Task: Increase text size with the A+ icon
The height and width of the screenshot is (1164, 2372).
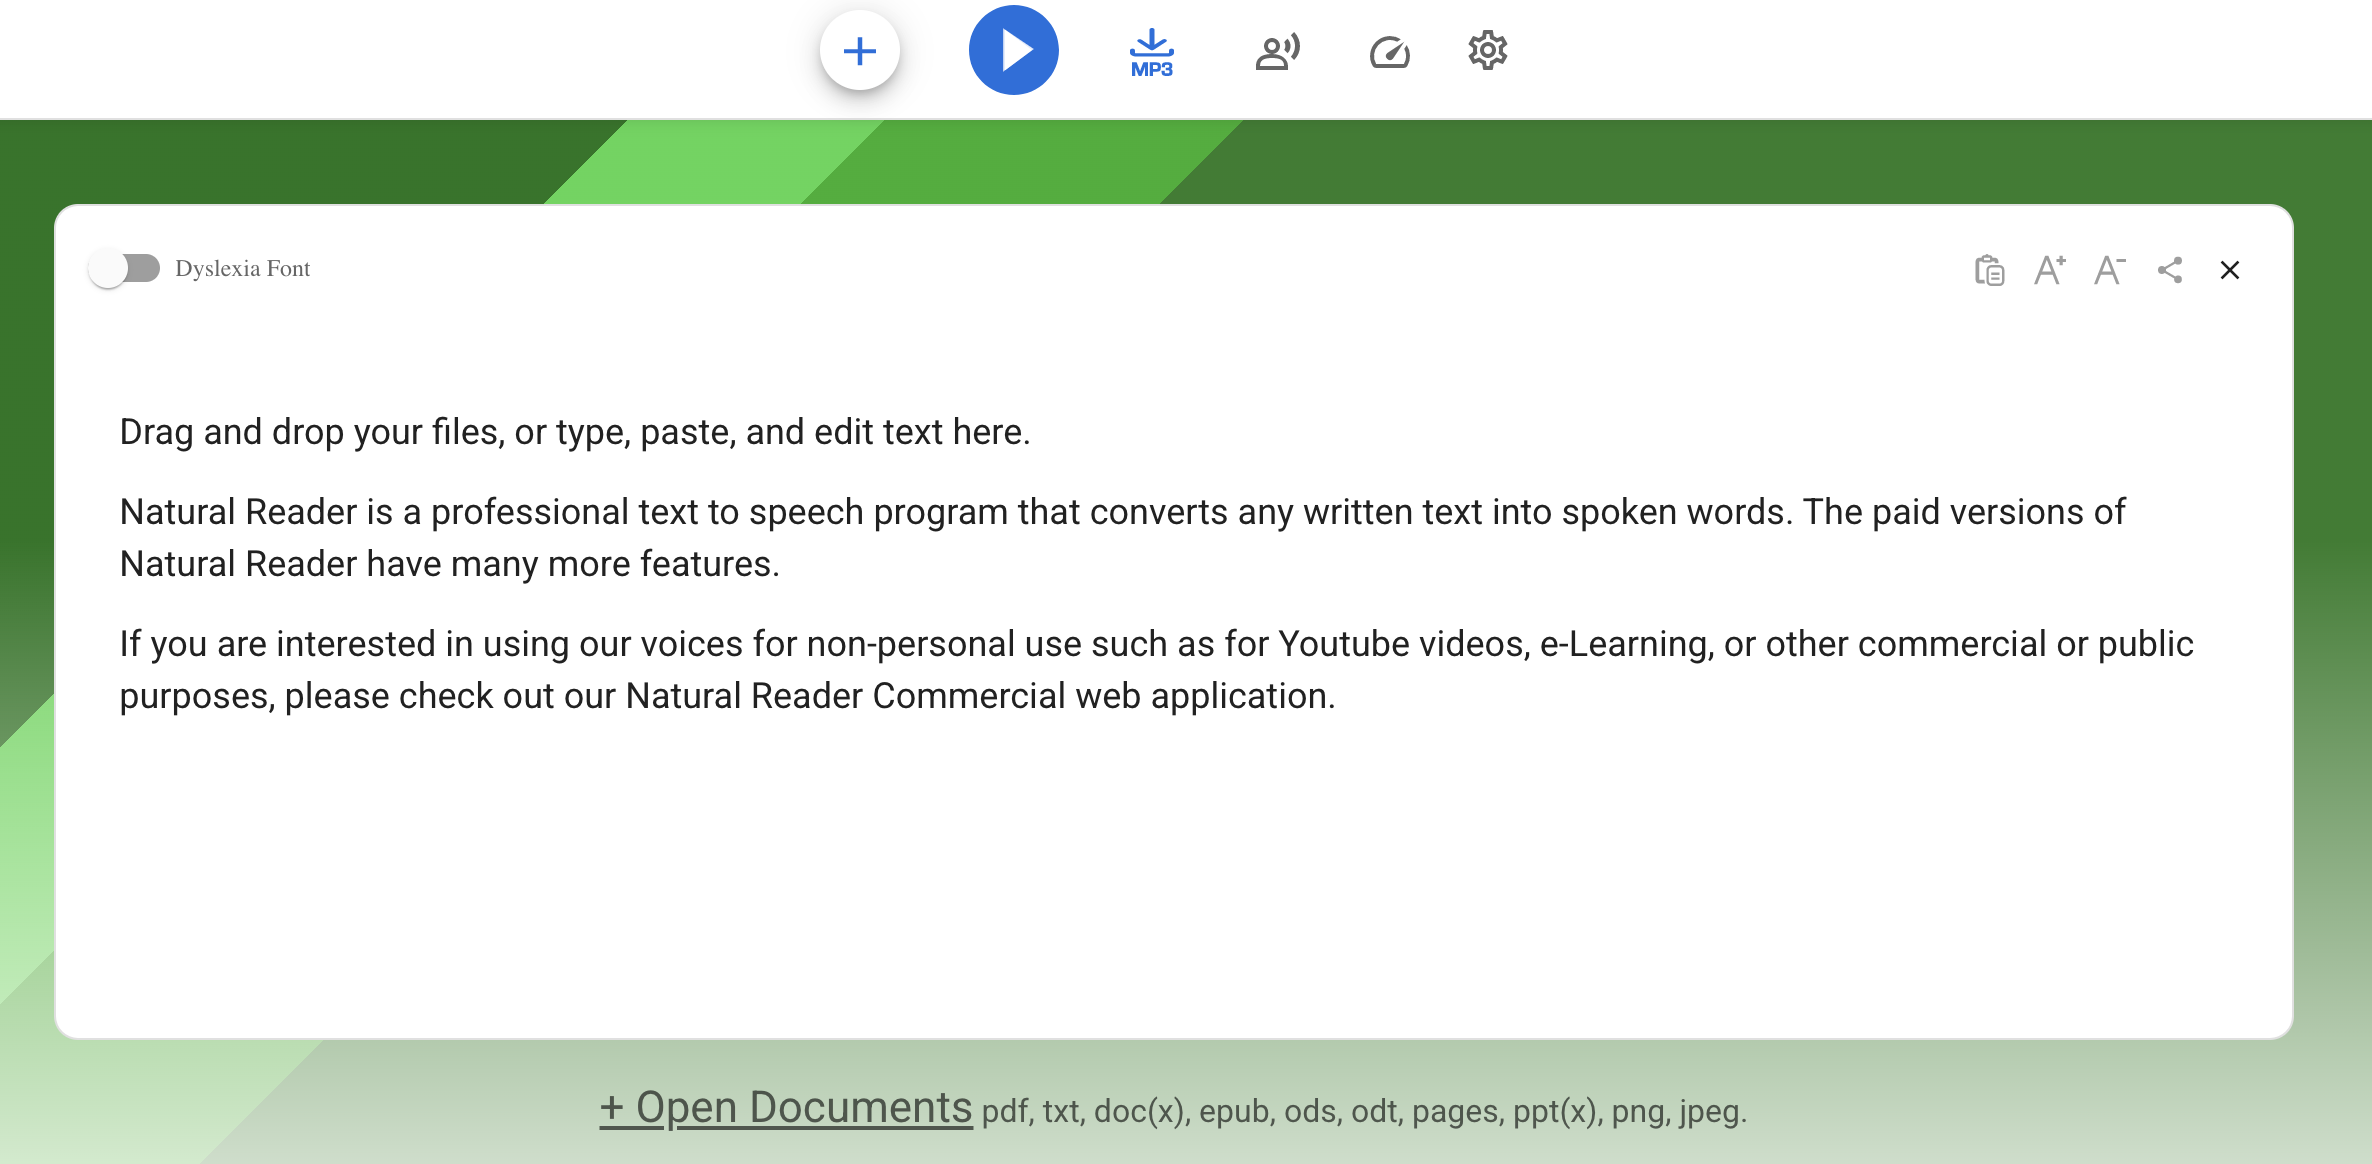Action: (x=2048, y=270)
